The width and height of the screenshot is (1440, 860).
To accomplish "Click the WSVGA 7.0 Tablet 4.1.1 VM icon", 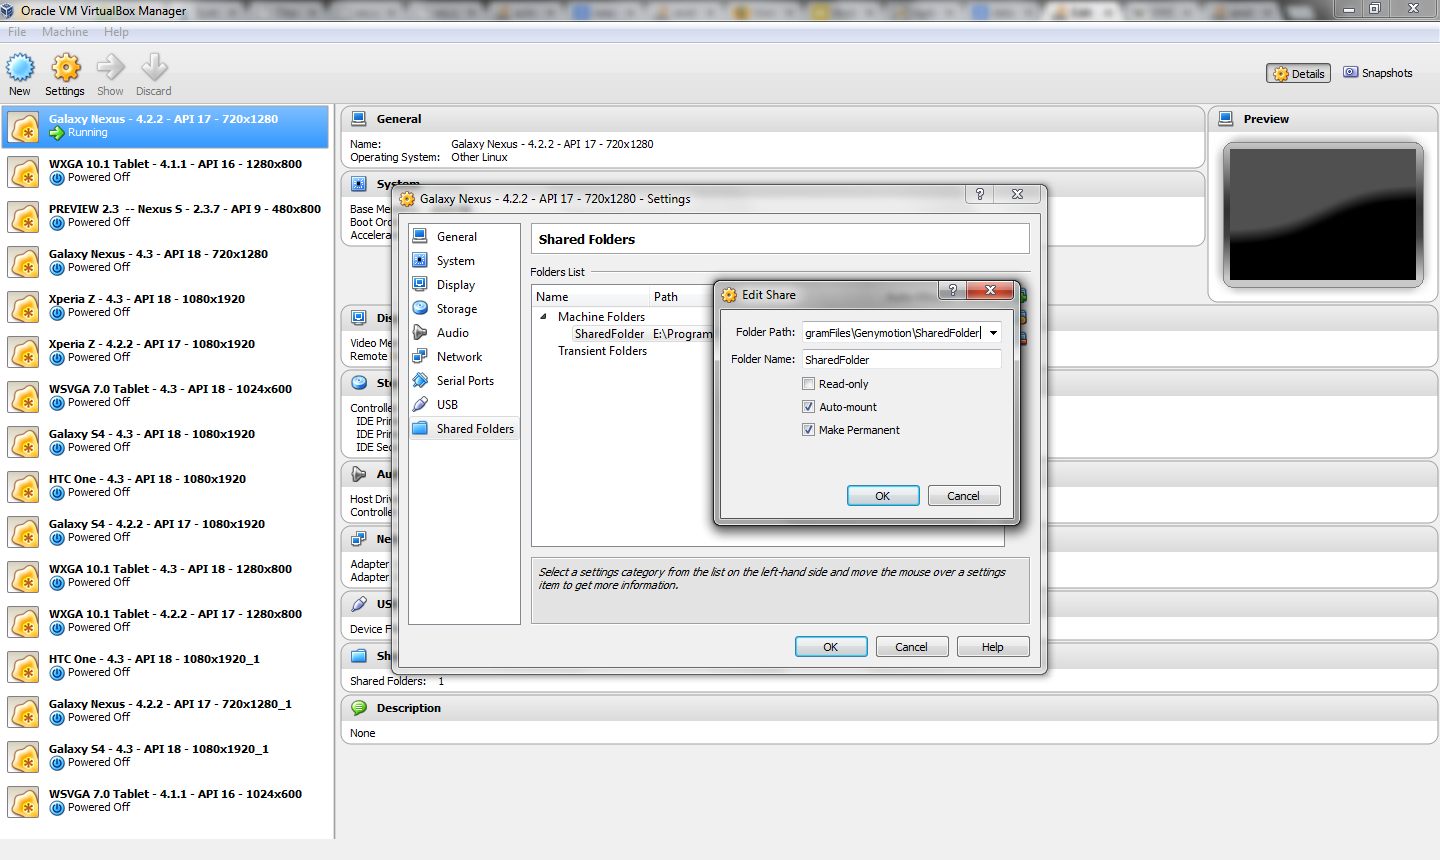I will 24,802.
